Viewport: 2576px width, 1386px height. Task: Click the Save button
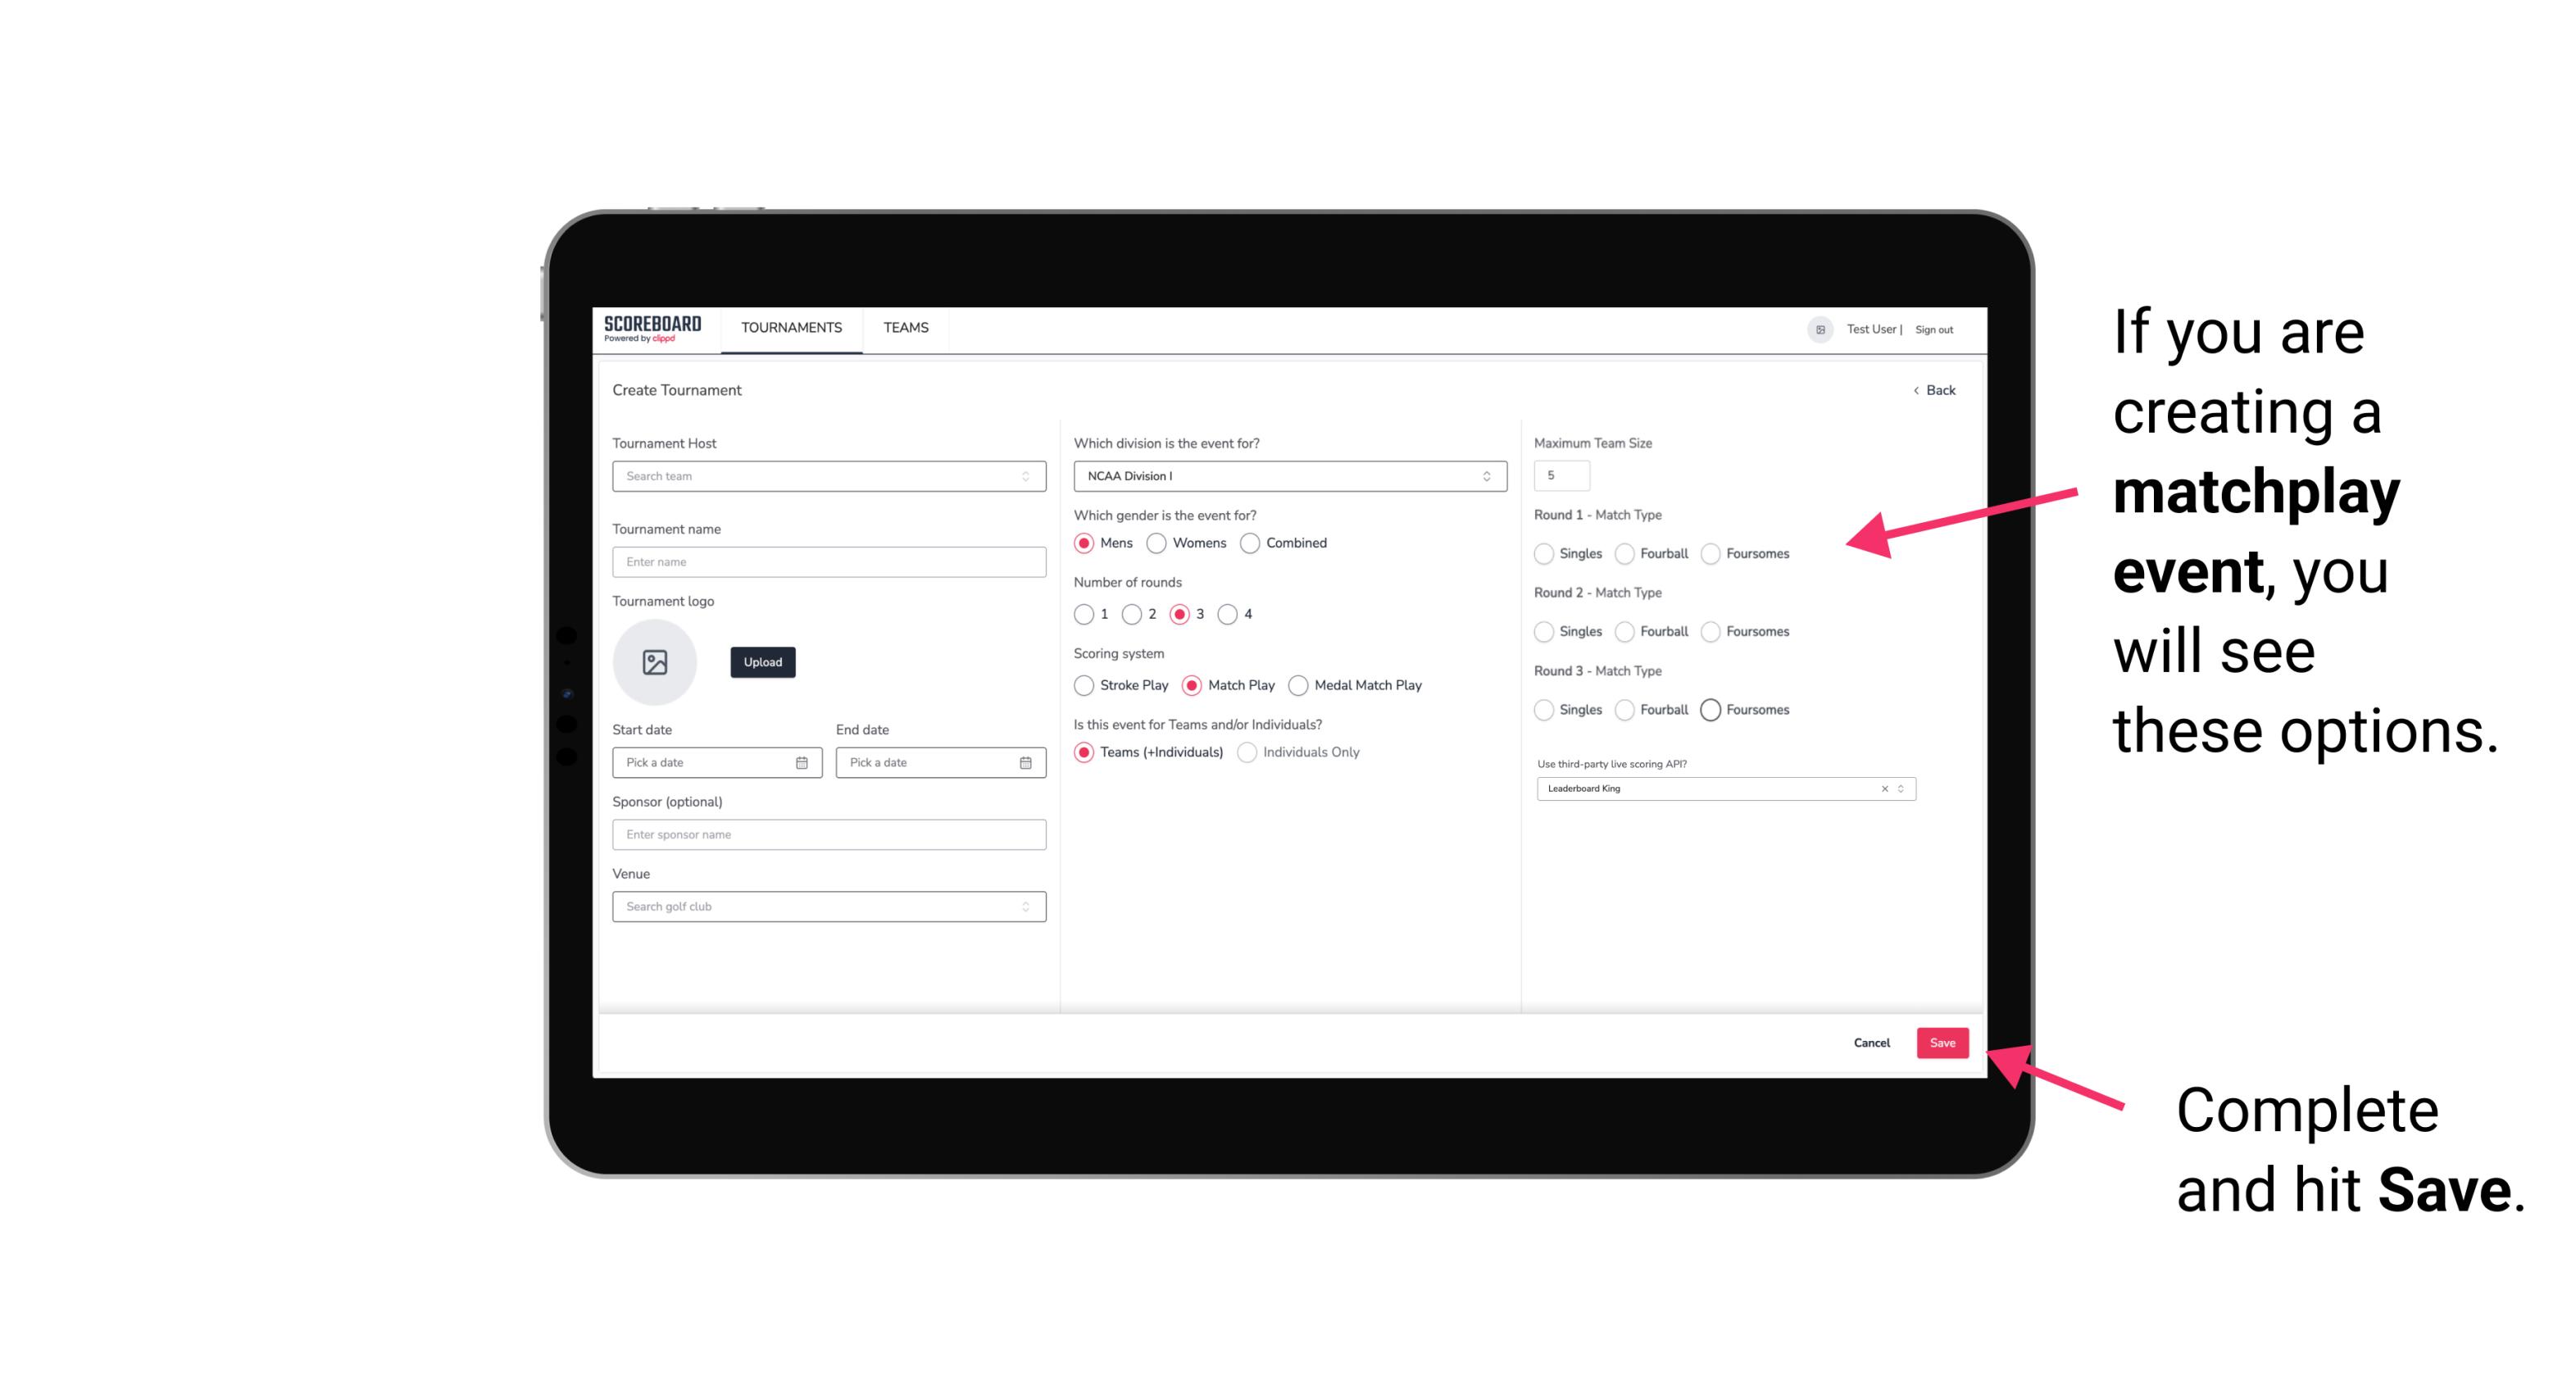(x=1945, y=1041)
